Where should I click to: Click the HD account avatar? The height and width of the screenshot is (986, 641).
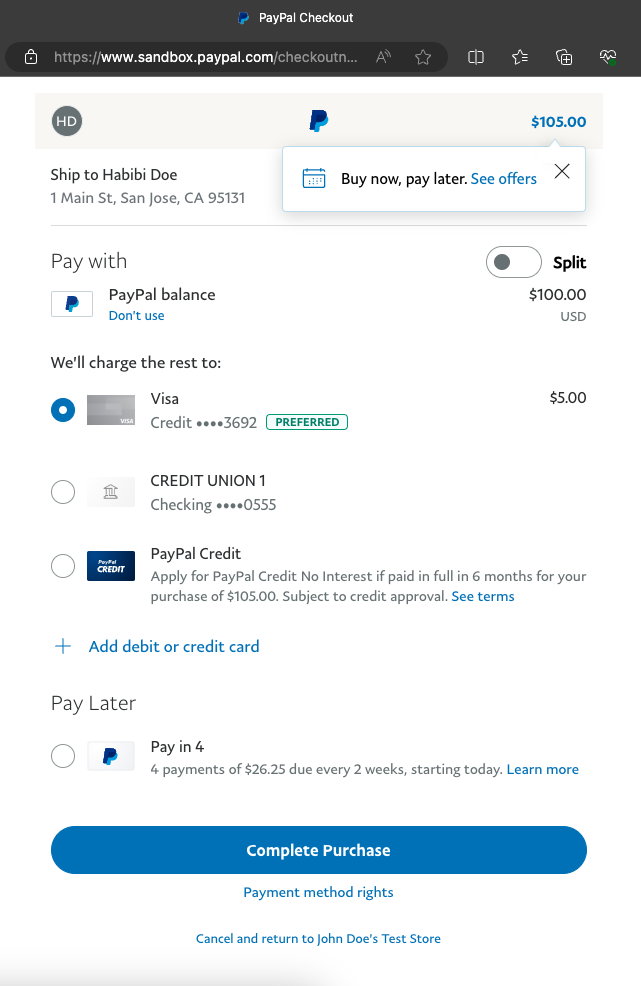tap(66, 122)
